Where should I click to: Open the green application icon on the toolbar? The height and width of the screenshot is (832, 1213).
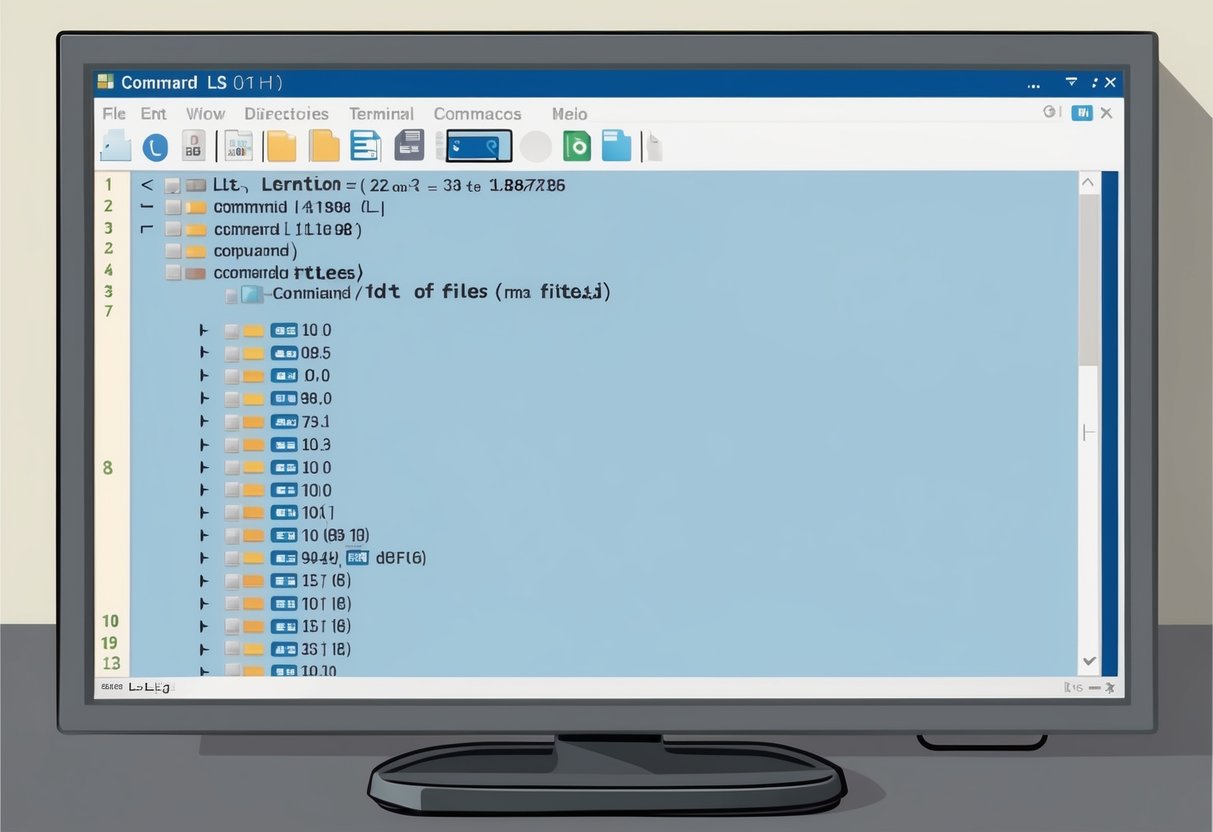[x=579, y=146]
